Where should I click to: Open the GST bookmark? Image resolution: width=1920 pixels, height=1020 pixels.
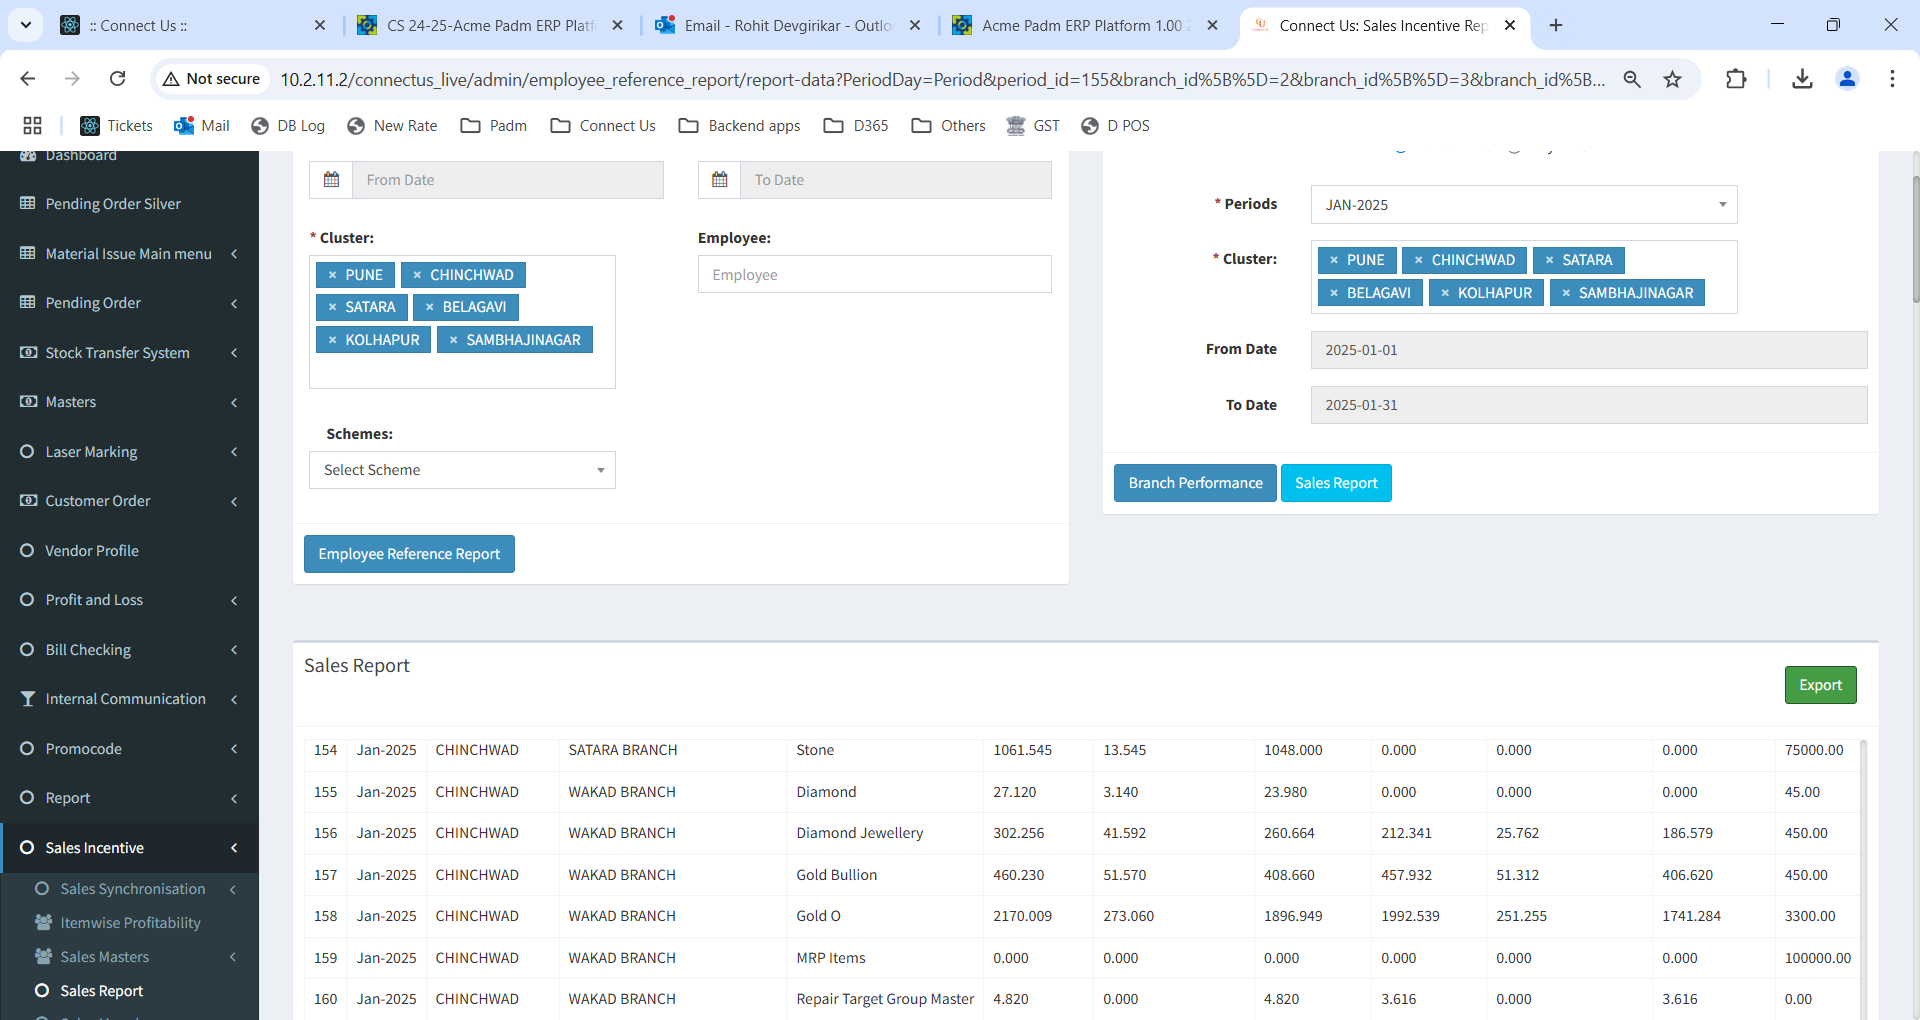(x=1033, y=125)
